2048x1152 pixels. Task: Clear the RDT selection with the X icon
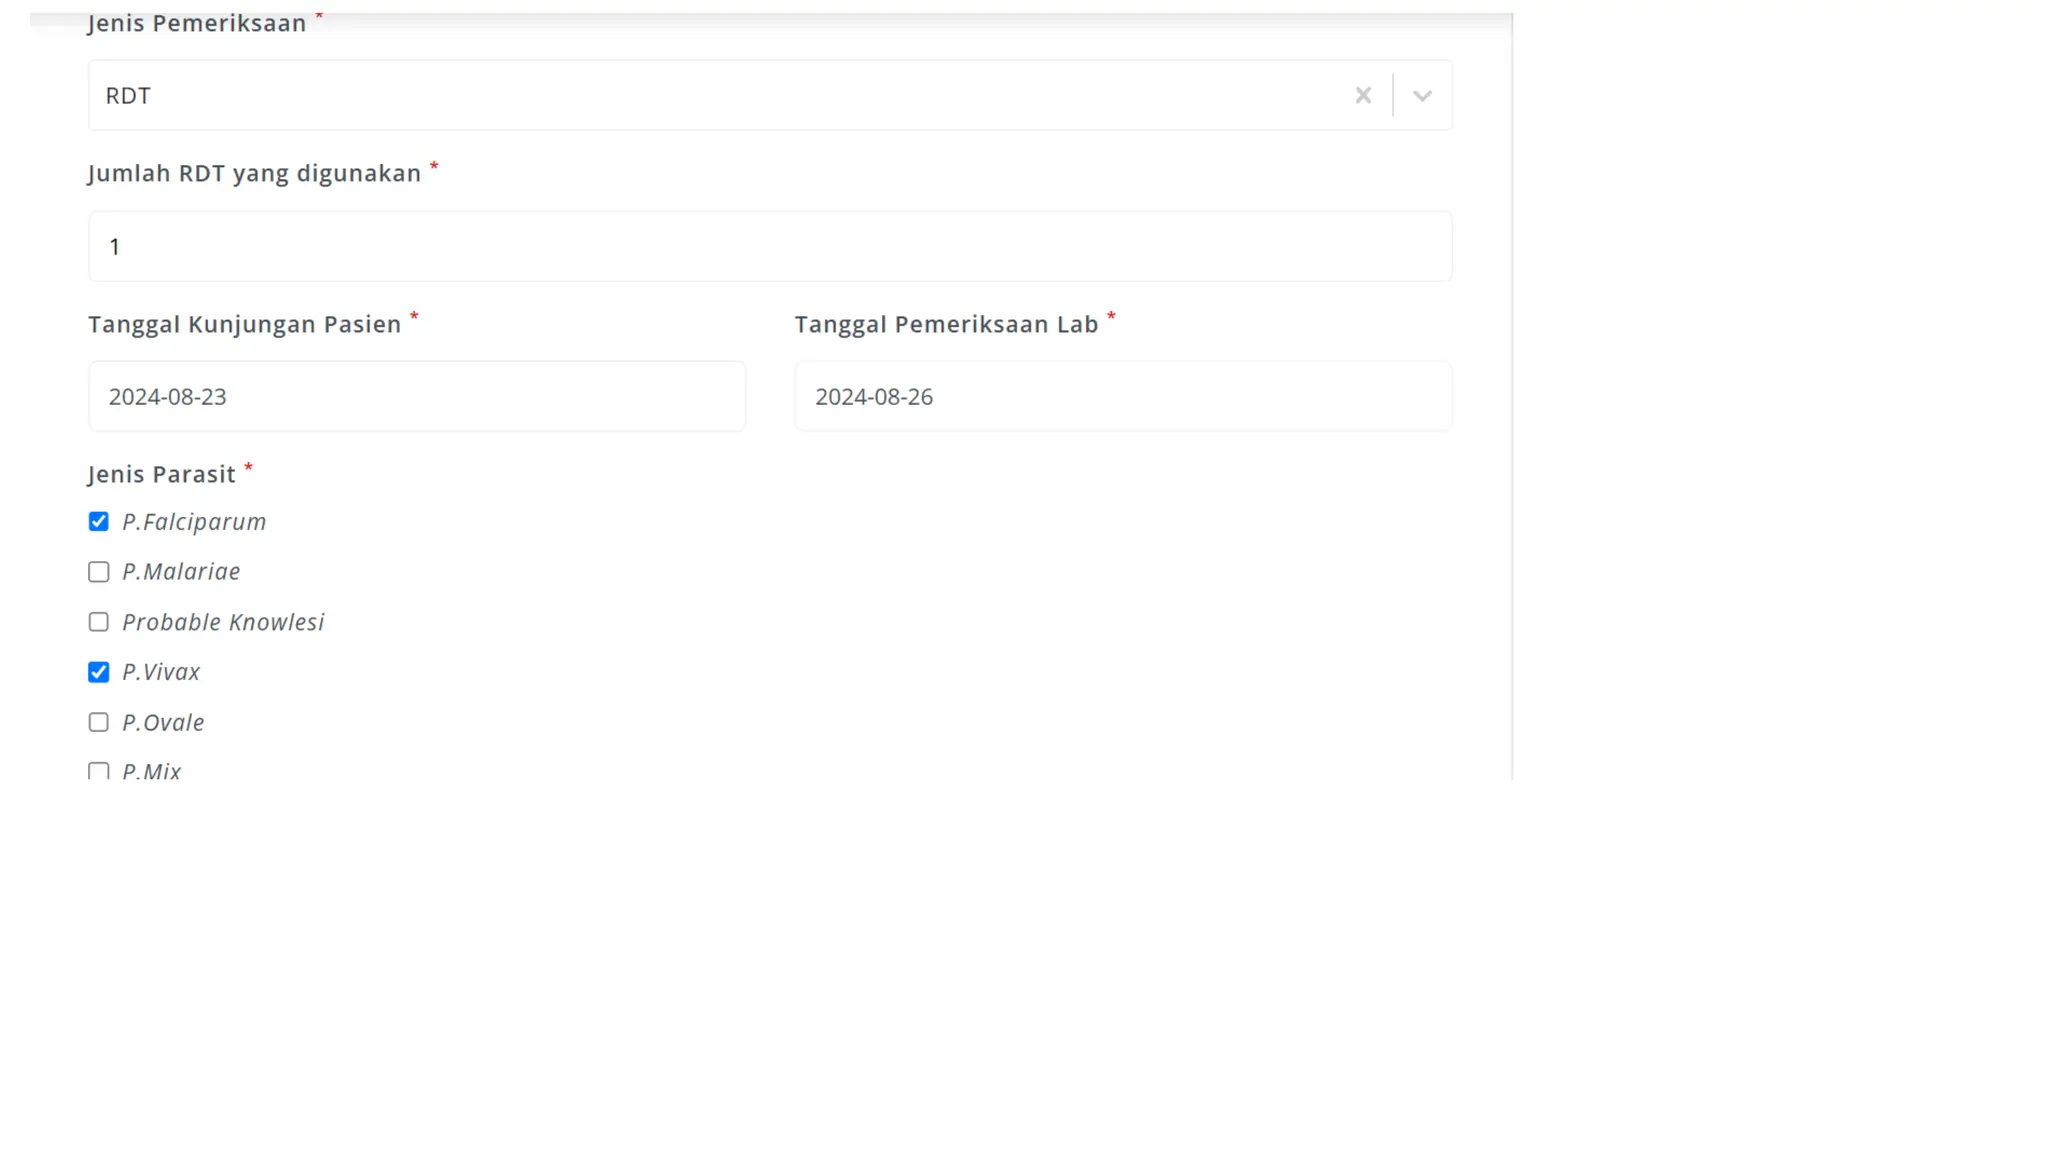click(x=1362, y=96)
